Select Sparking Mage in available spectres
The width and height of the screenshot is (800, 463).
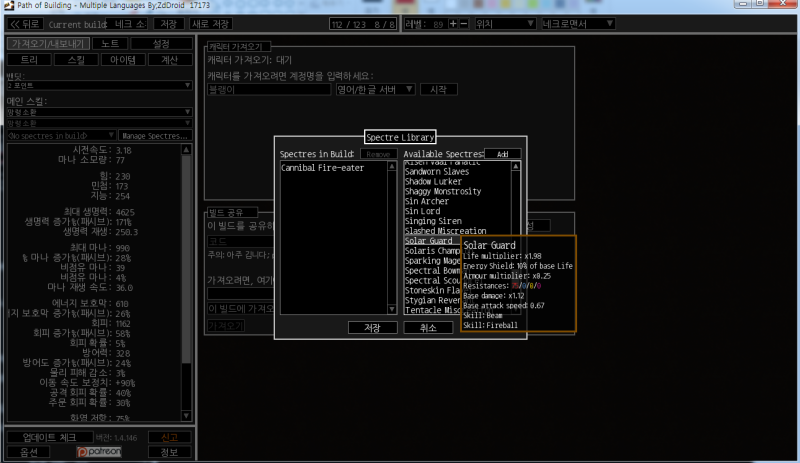point(432,260)
